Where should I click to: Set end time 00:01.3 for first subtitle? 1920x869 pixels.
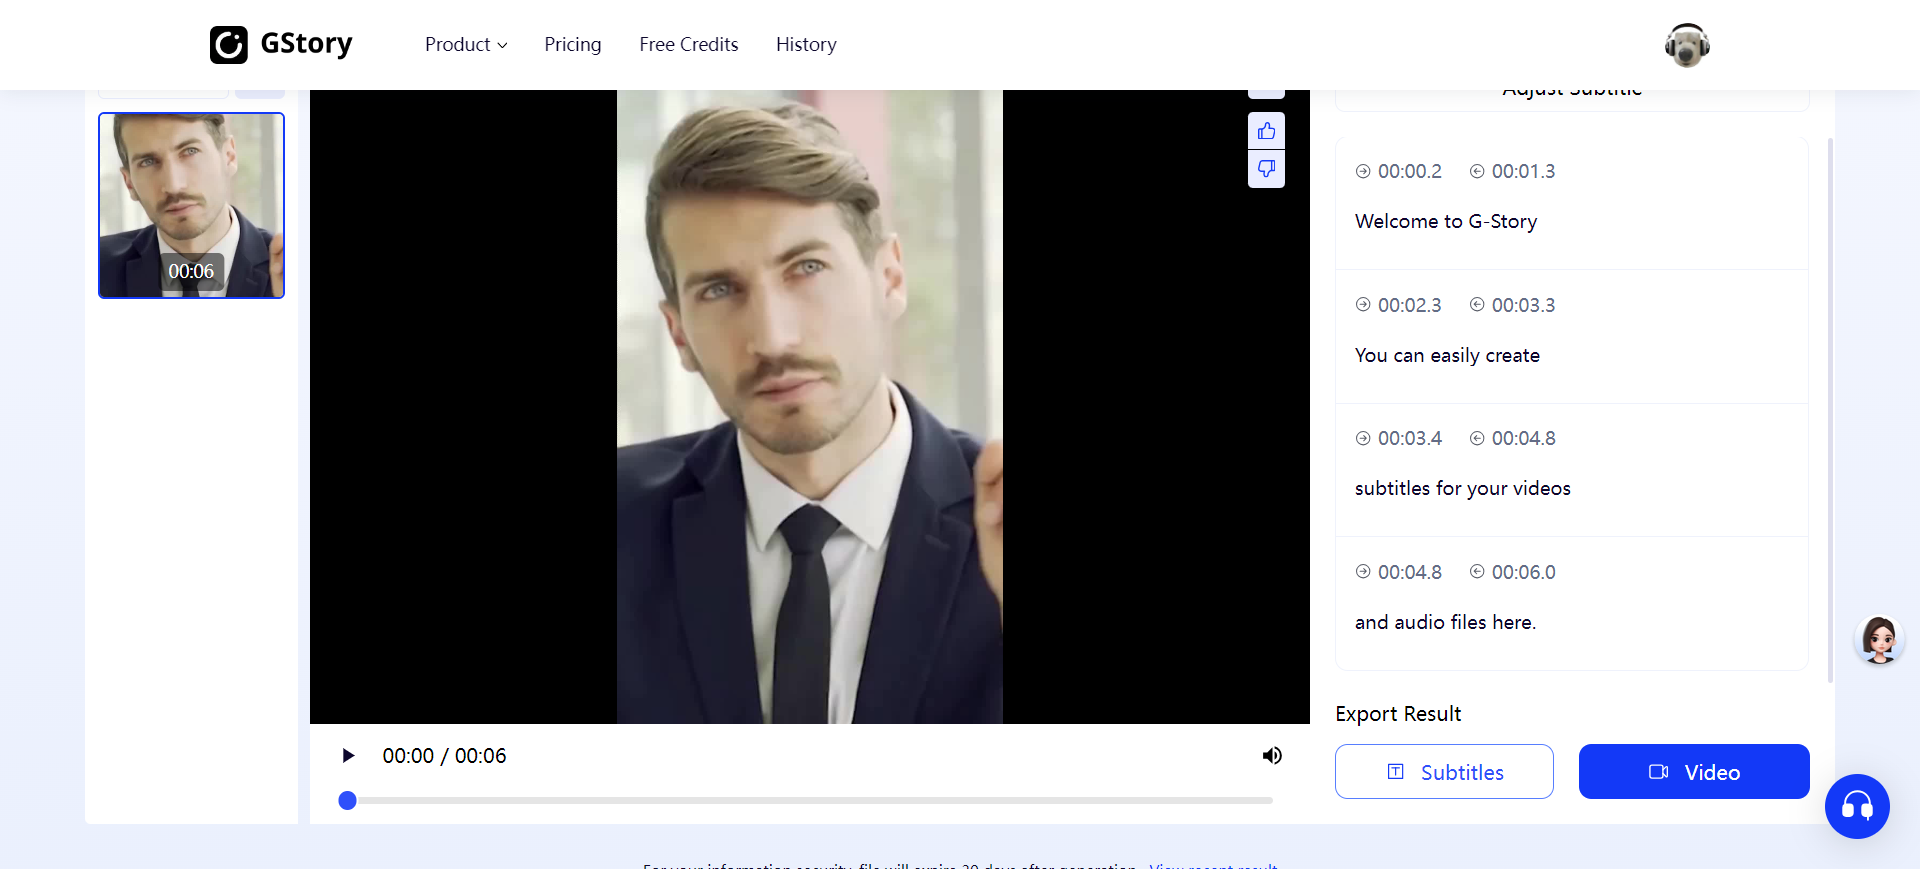[1513, 171]
